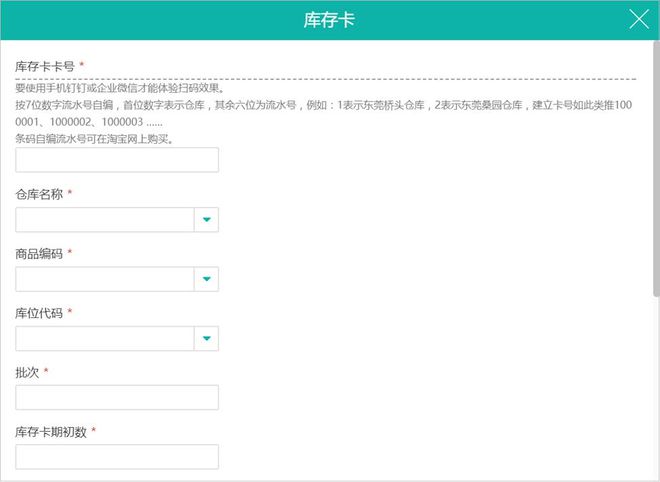
Task: Click the 库存卡期初数 label
Action: pyautogui.click(x=51, y=432)
